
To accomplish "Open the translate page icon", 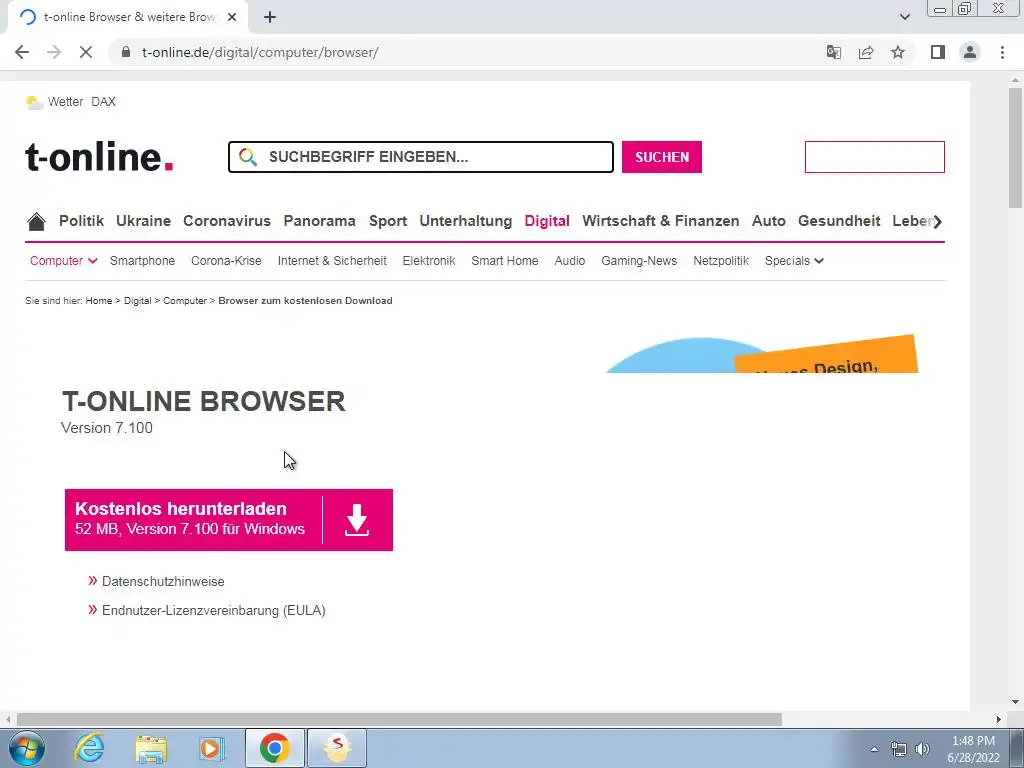I will tap(833, 52).
